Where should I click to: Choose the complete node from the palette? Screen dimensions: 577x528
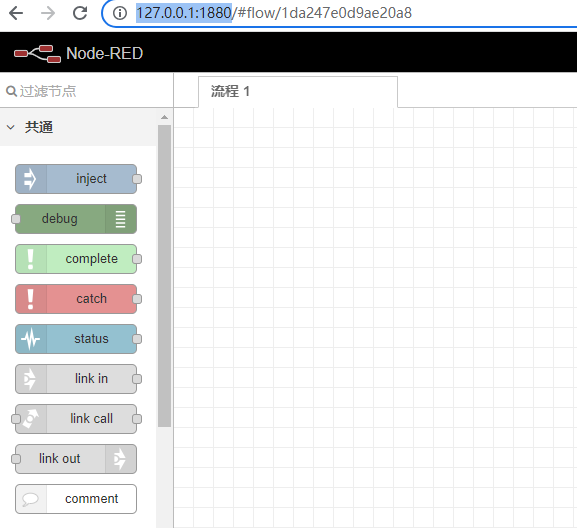76,259
